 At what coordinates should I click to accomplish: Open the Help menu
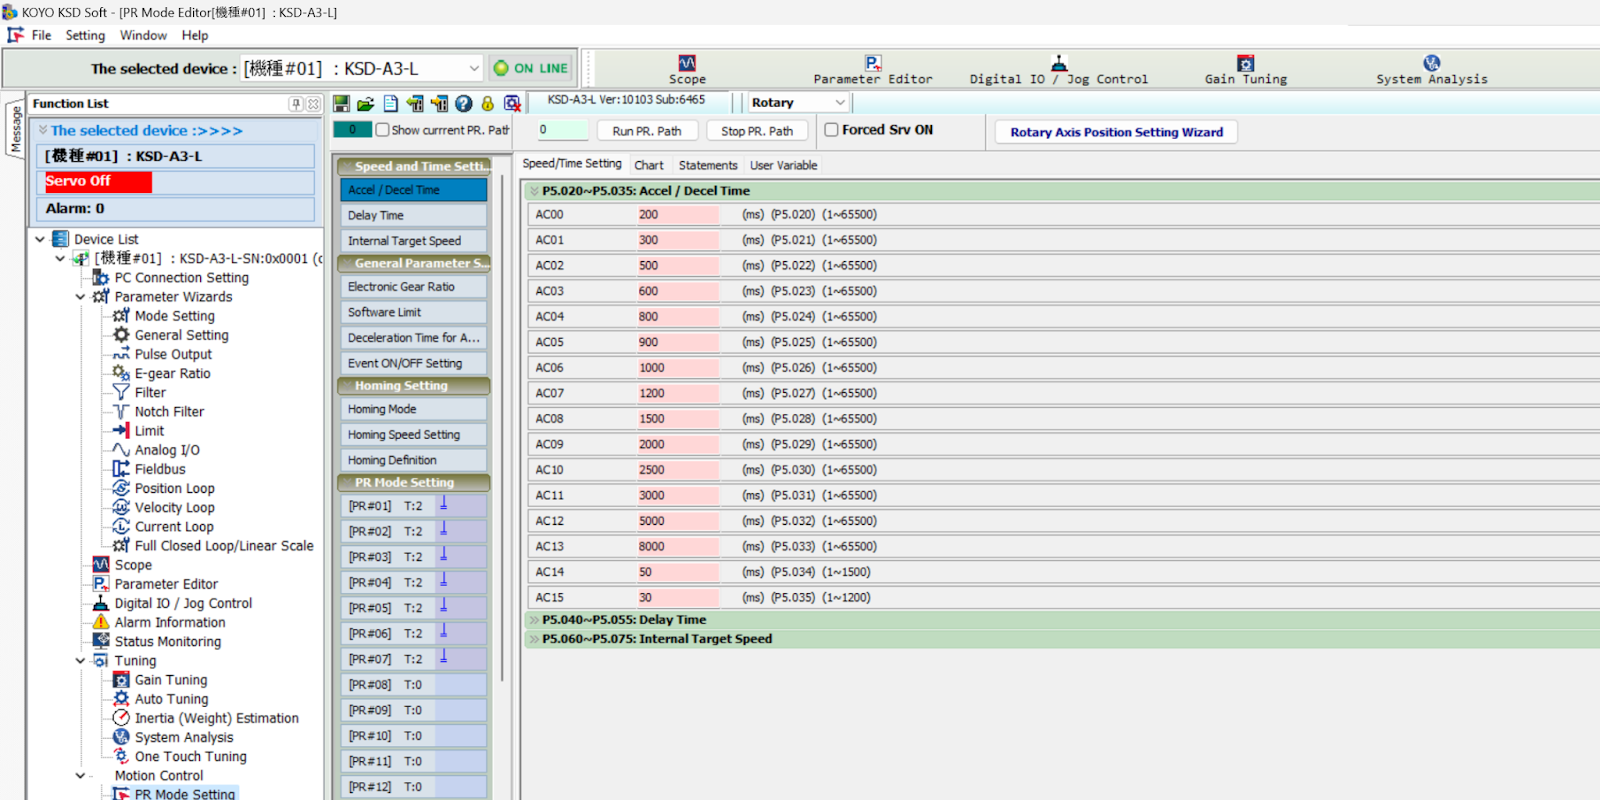tap(195, 35)
